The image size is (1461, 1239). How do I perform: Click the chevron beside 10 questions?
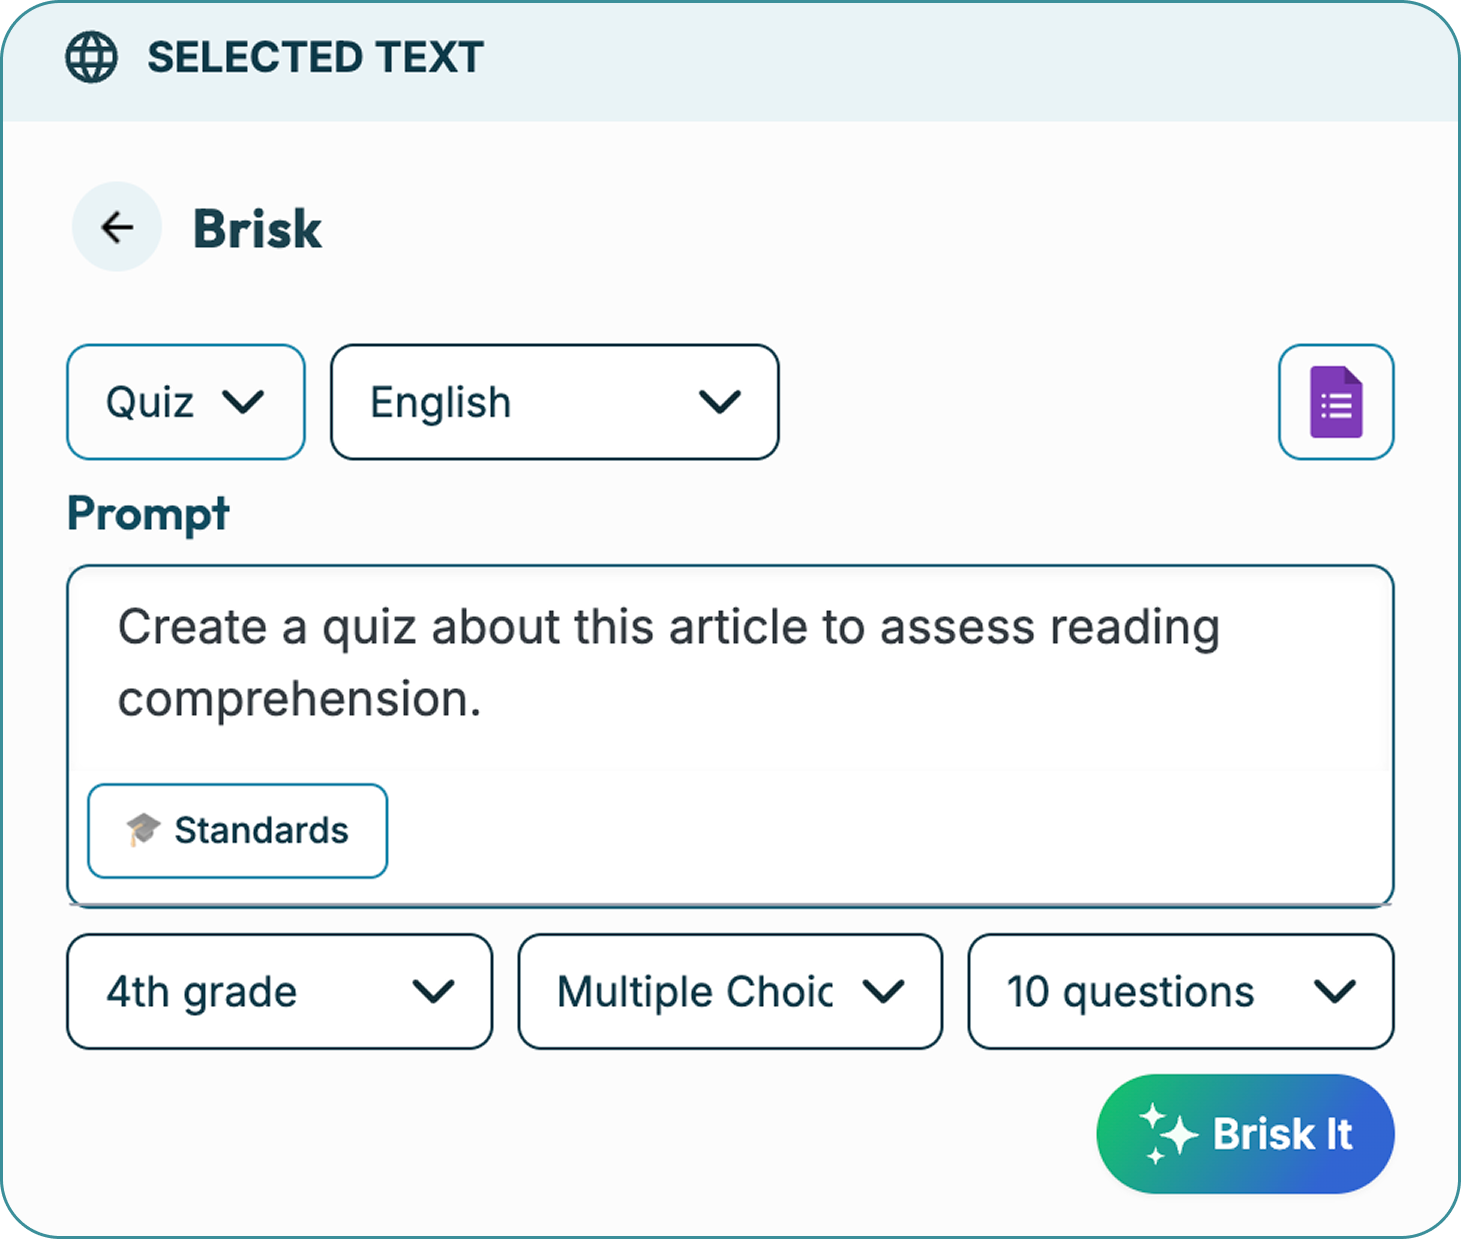click(x=1334, y=992)
